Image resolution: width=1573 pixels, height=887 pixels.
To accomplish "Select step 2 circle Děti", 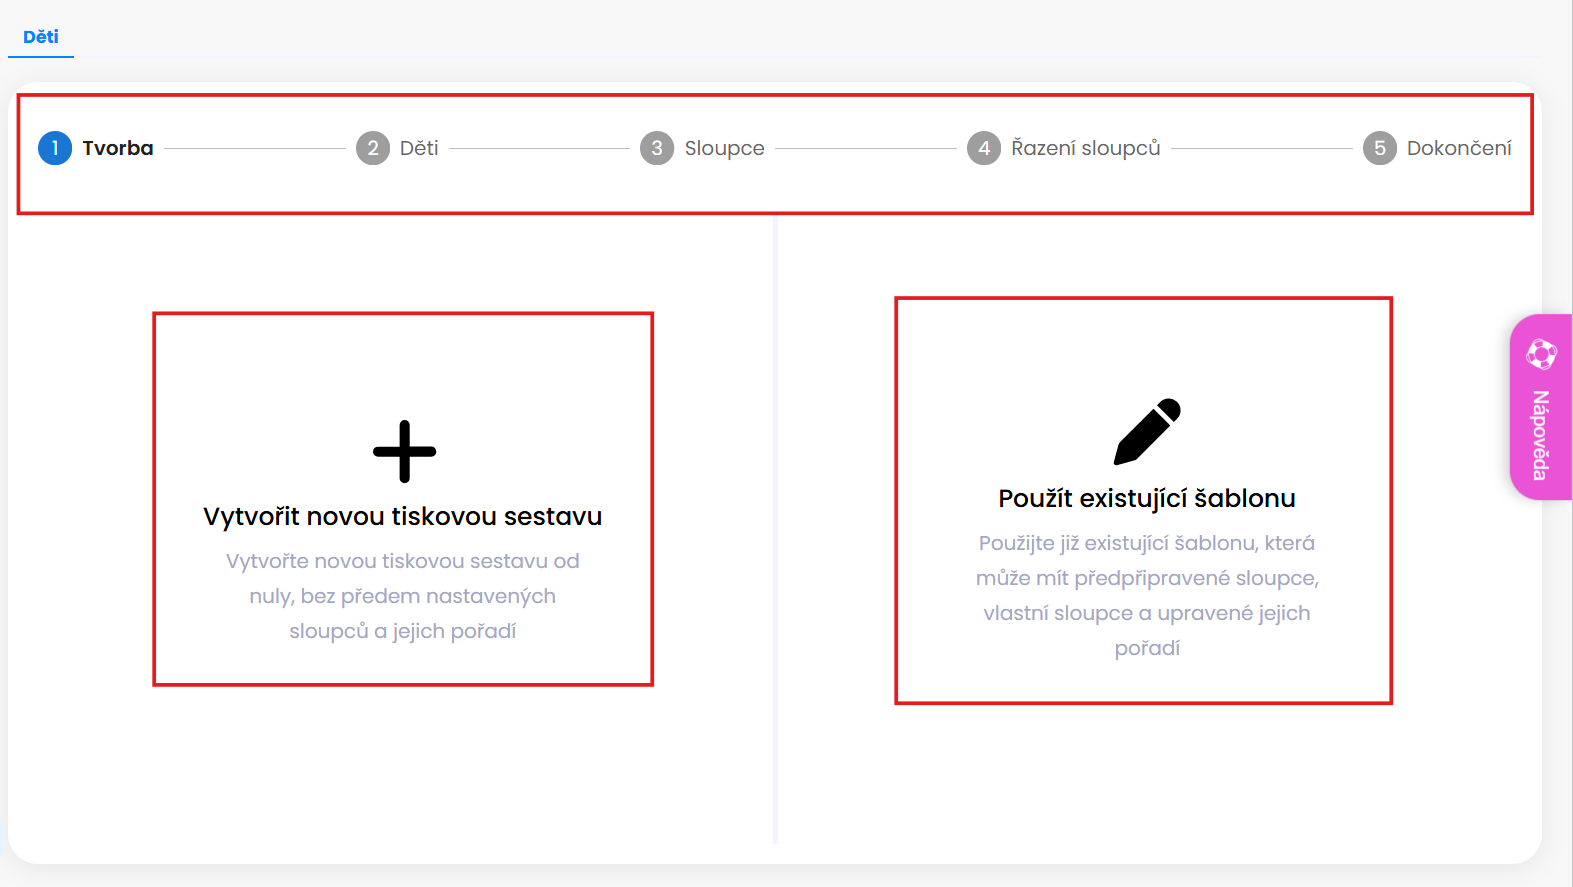I will [x=373, y=148].
